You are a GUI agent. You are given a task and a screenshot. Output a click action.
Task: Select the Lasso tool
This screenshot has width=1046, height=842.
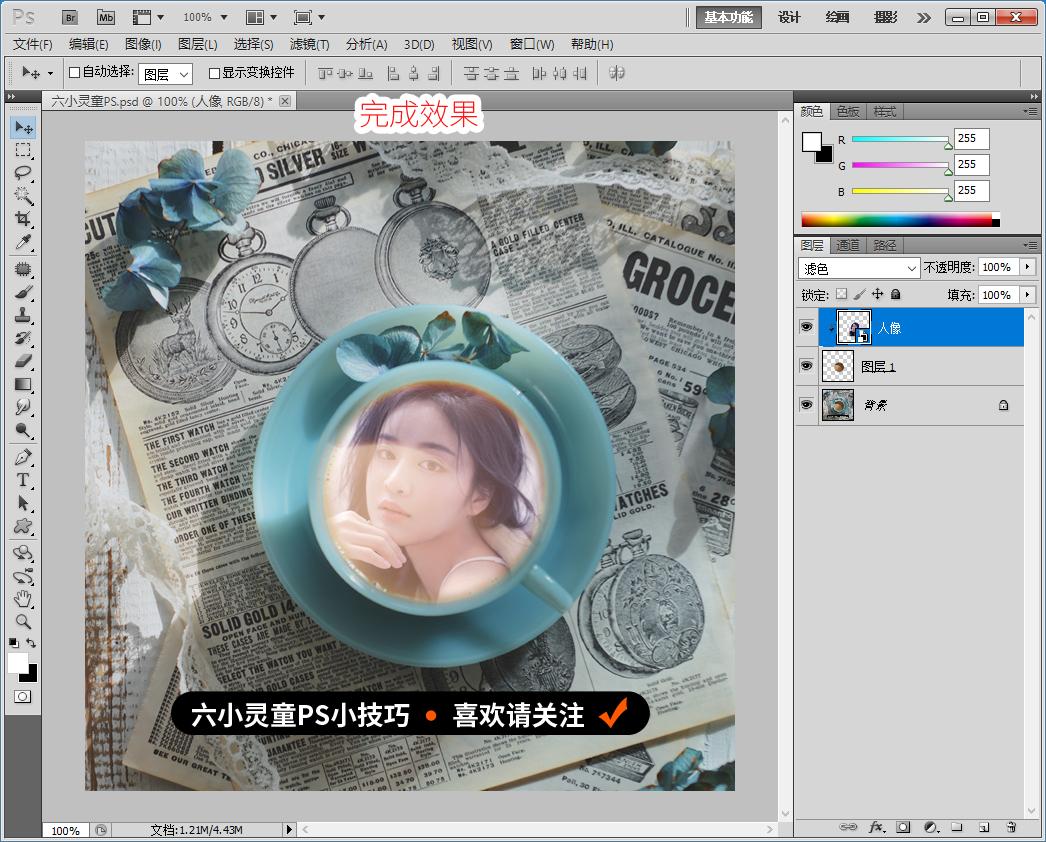23,173
